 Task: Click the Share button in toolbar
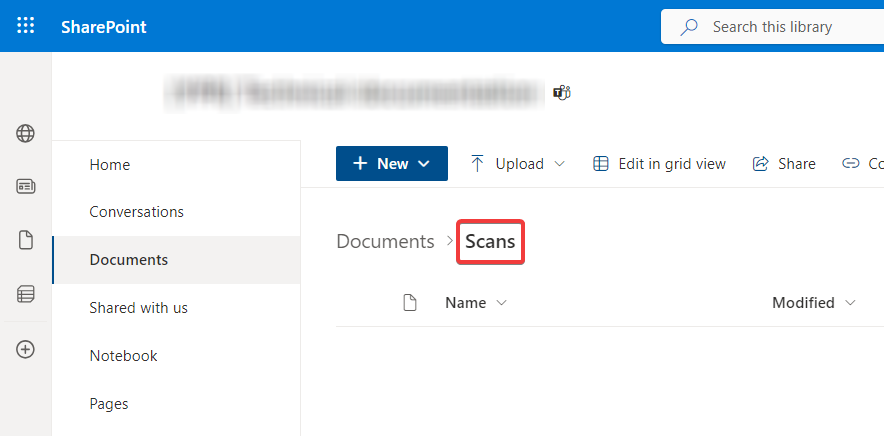pyautogui.click(x=784, y=164)
